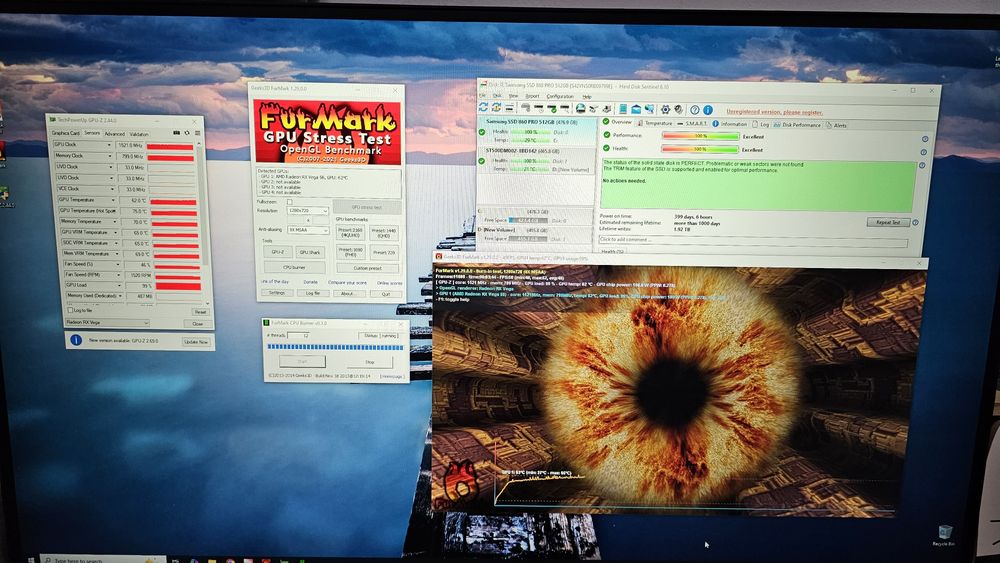Click the question-mark help icon in Hard Disk Sentinel toolbar
Image resolution: width=1000 pixels, height=563 pixels.
click(695, 110)
